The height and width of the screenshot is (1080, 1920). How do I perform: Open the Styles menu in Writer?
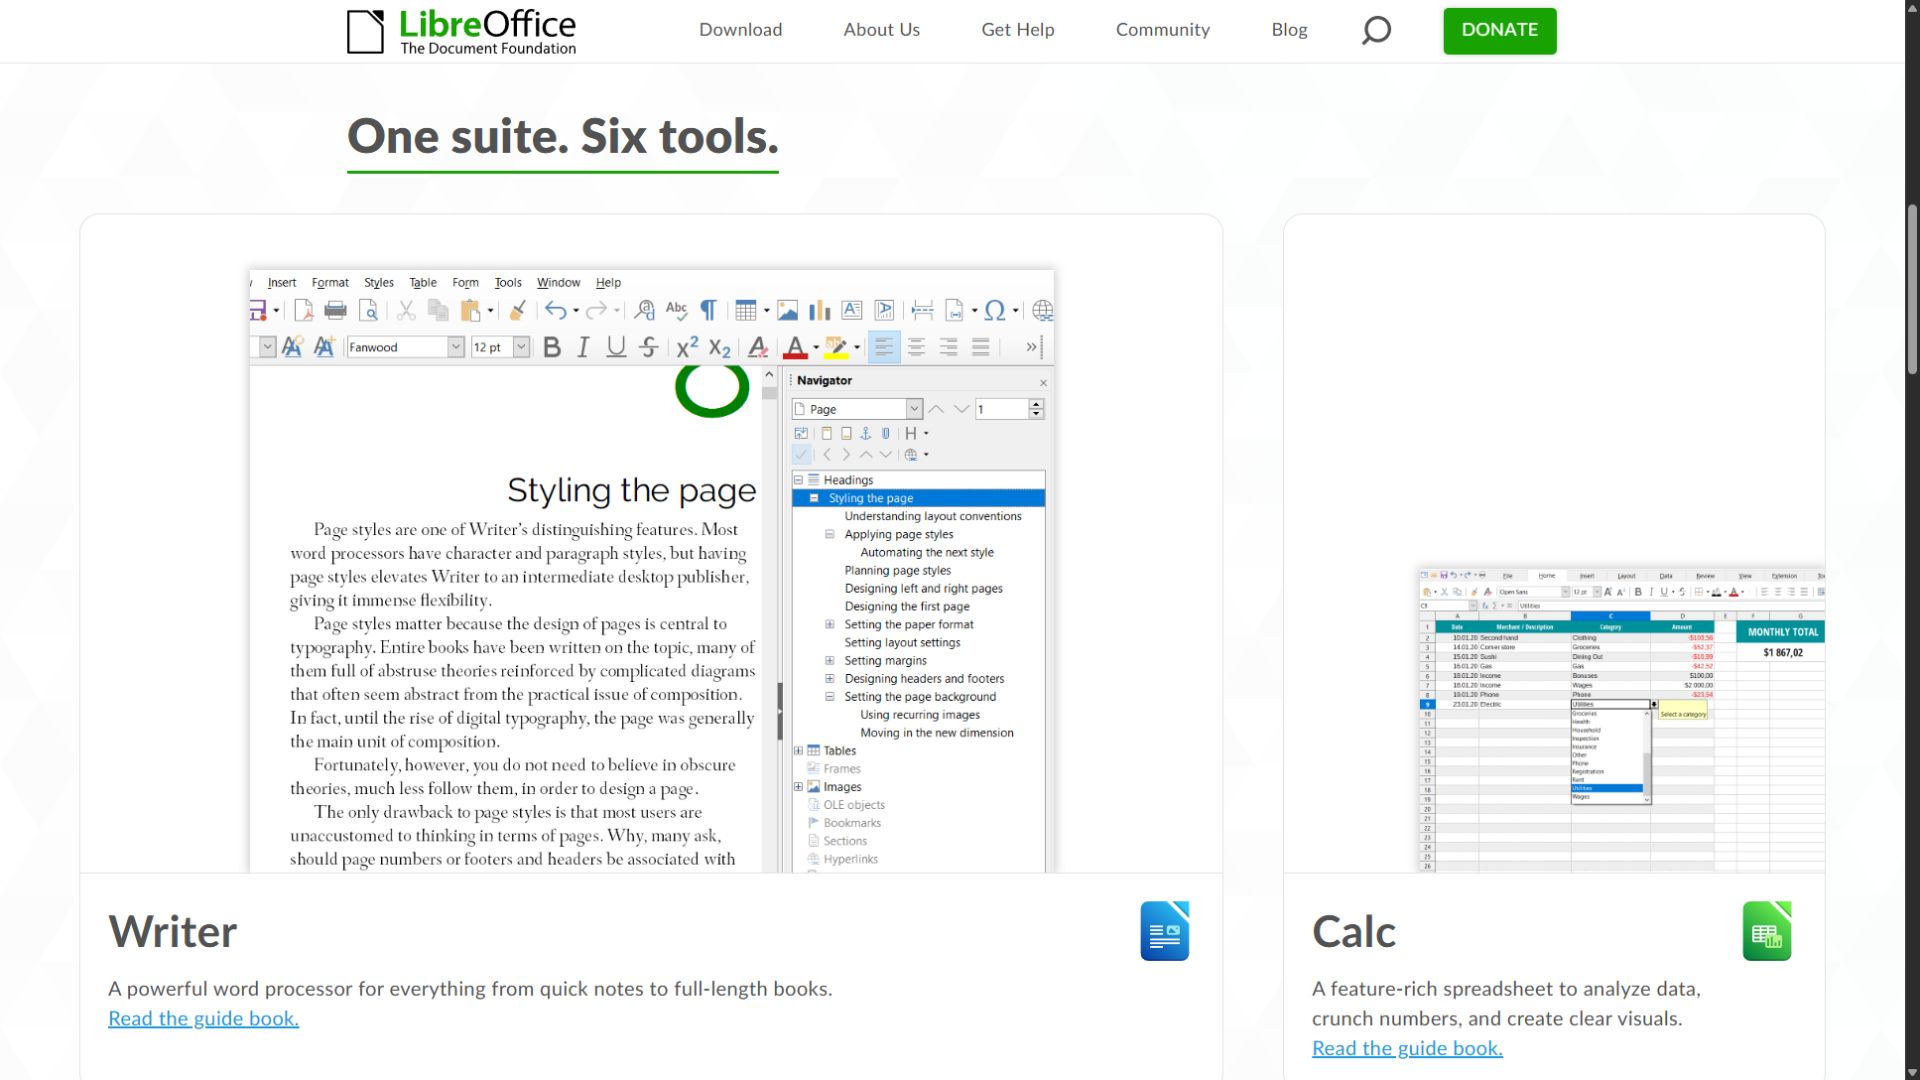pos(379,283)
